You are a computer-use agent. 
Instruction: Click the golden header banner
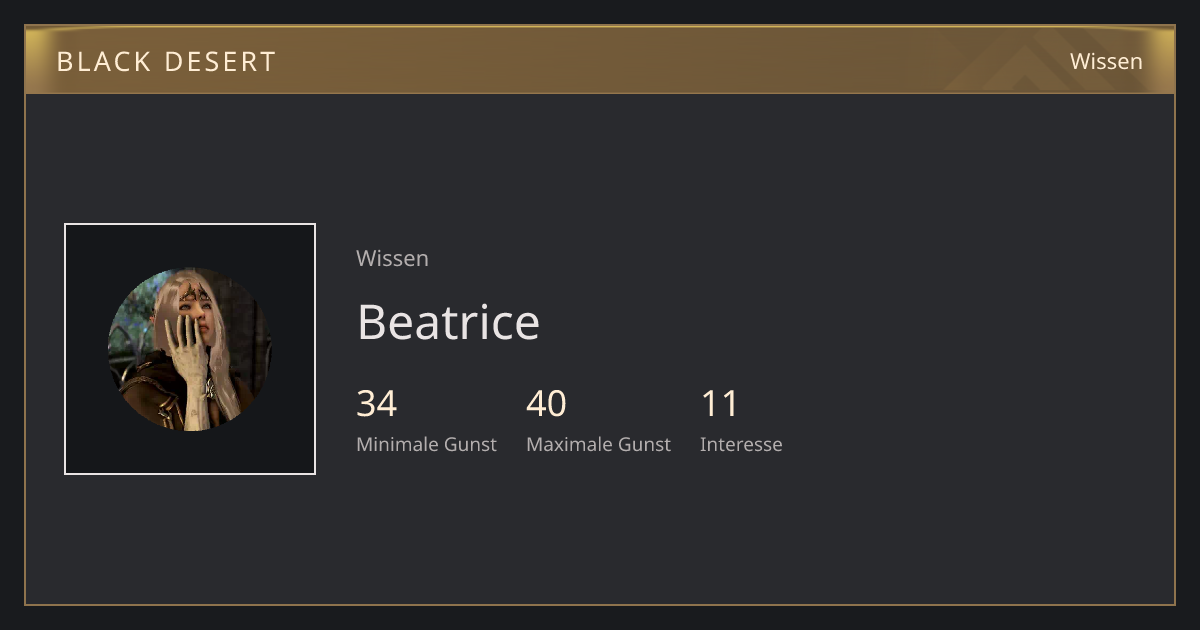(600, 60)
